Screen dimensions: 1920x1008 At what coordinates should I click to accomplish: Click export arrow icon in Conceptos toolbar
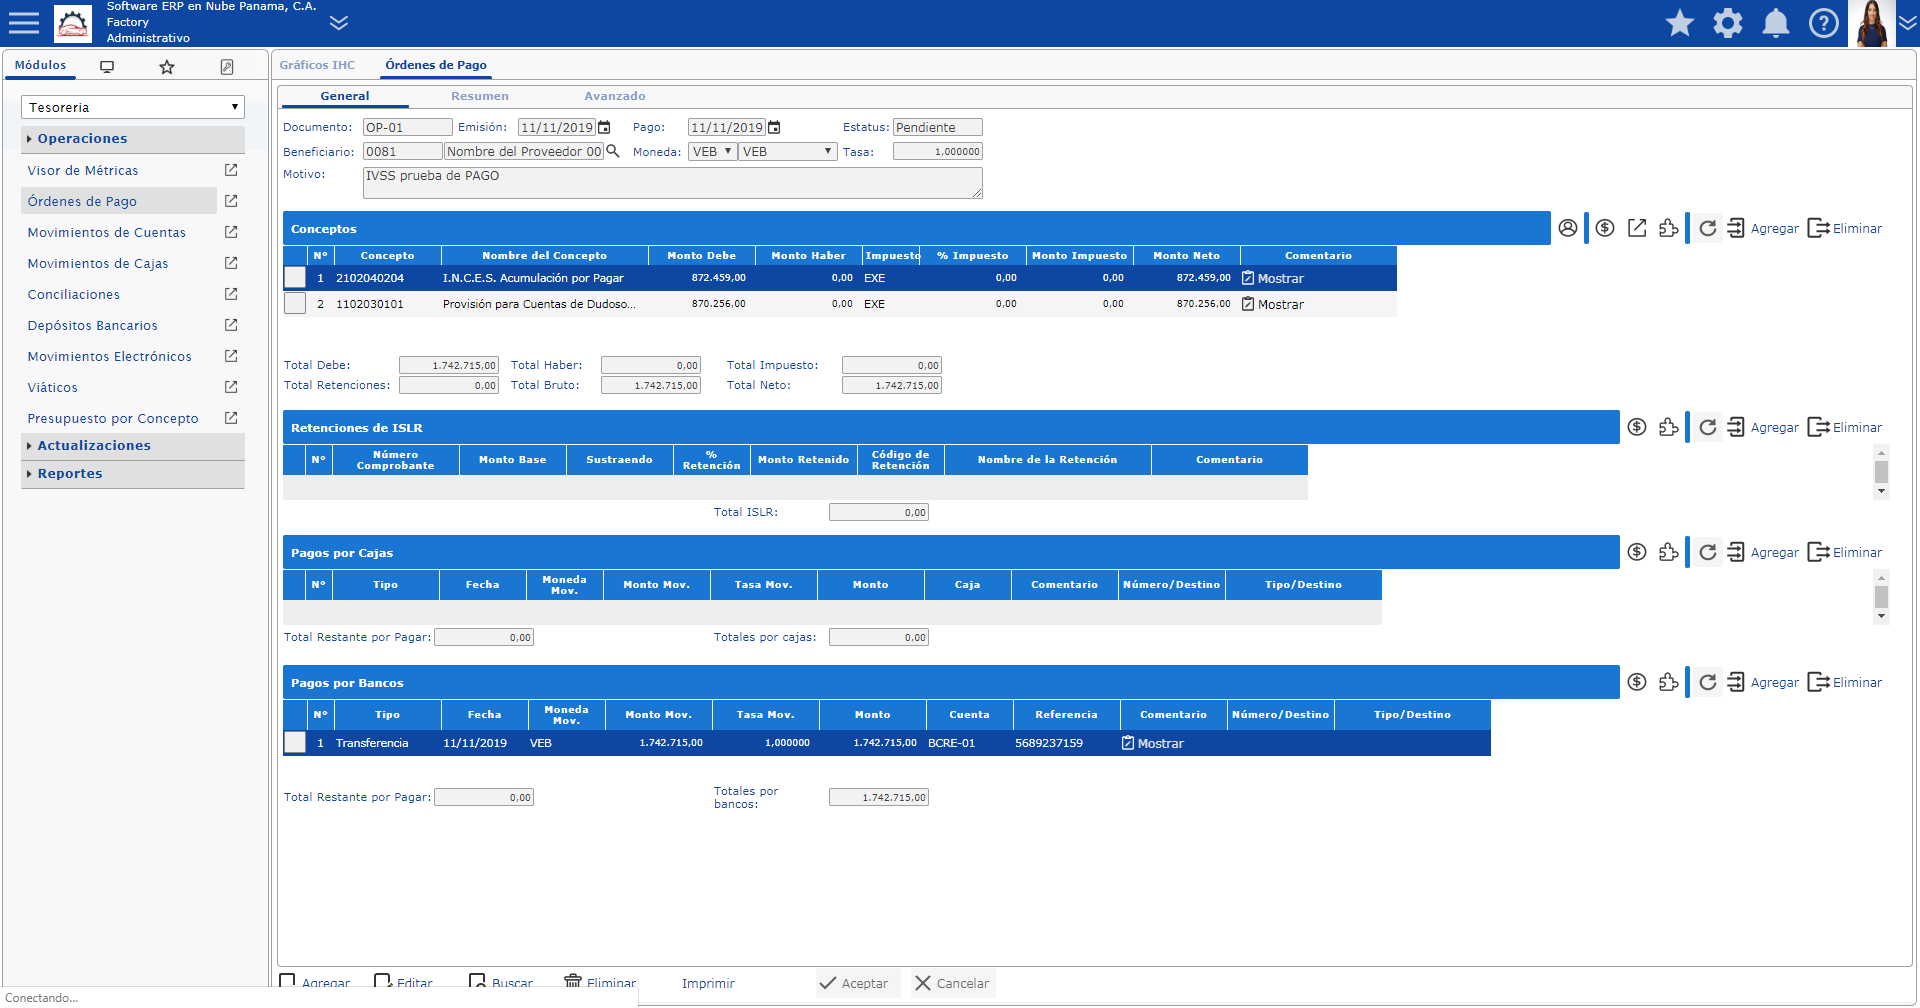1637,228
